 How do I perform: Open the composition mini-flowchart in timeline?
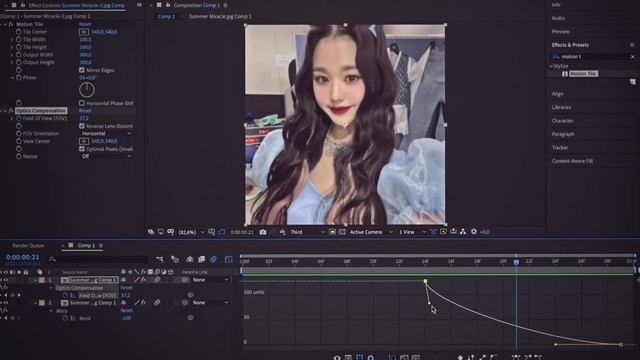click(x=160, y=259)
